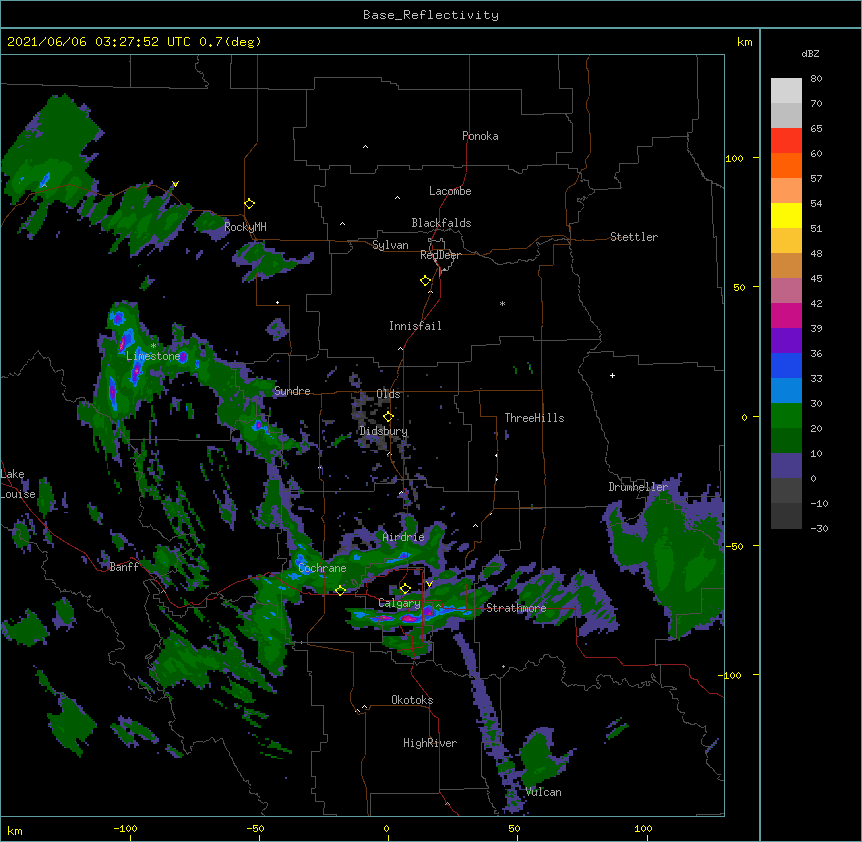The image size is (862, 842).
Task: Click the Strathmore city label
Action: point(516,608)
